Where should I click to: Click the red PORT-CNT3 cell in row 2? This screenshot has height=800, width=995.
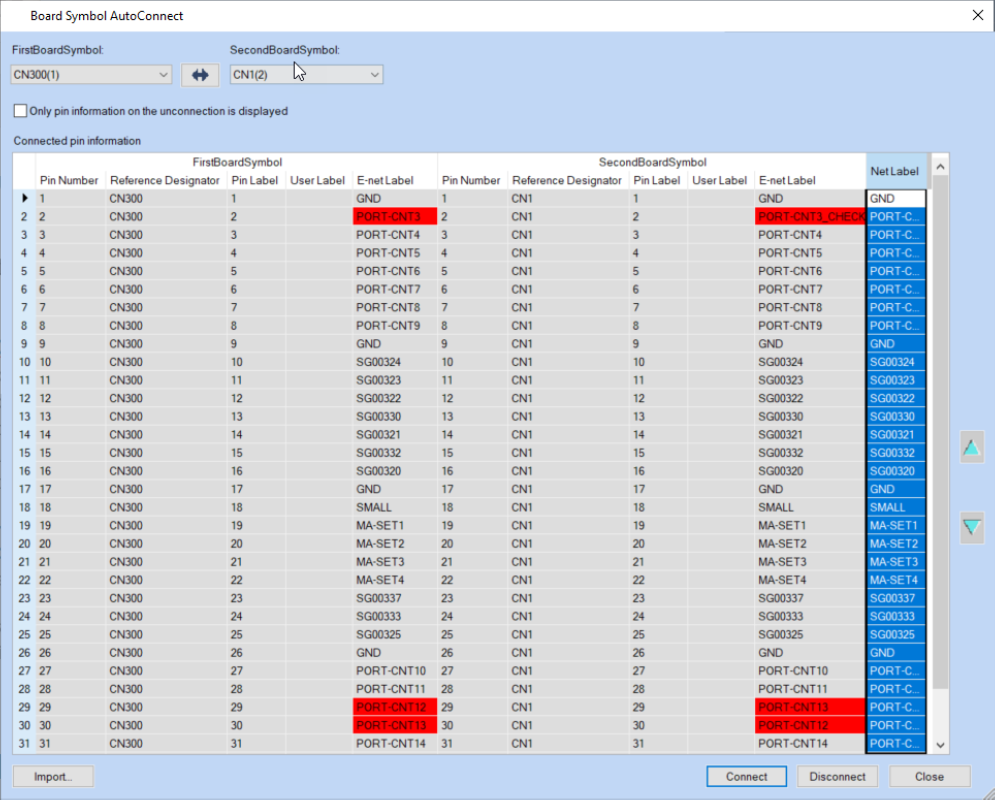(394, 217)
